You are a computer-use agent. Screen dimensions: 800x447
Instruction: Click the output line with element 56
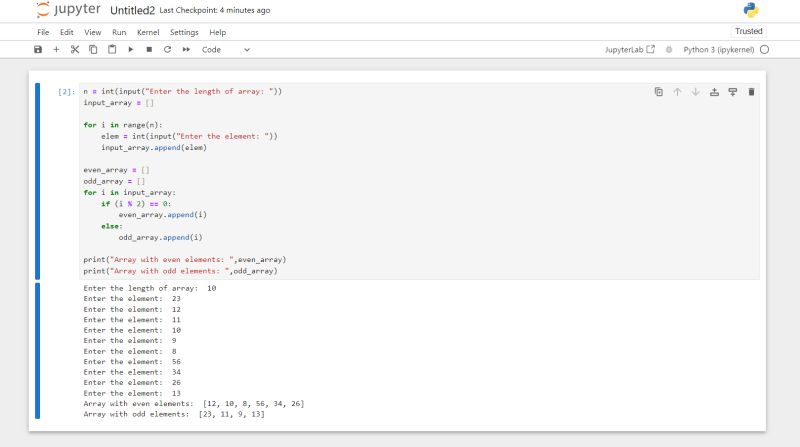[x=132, y=361]
